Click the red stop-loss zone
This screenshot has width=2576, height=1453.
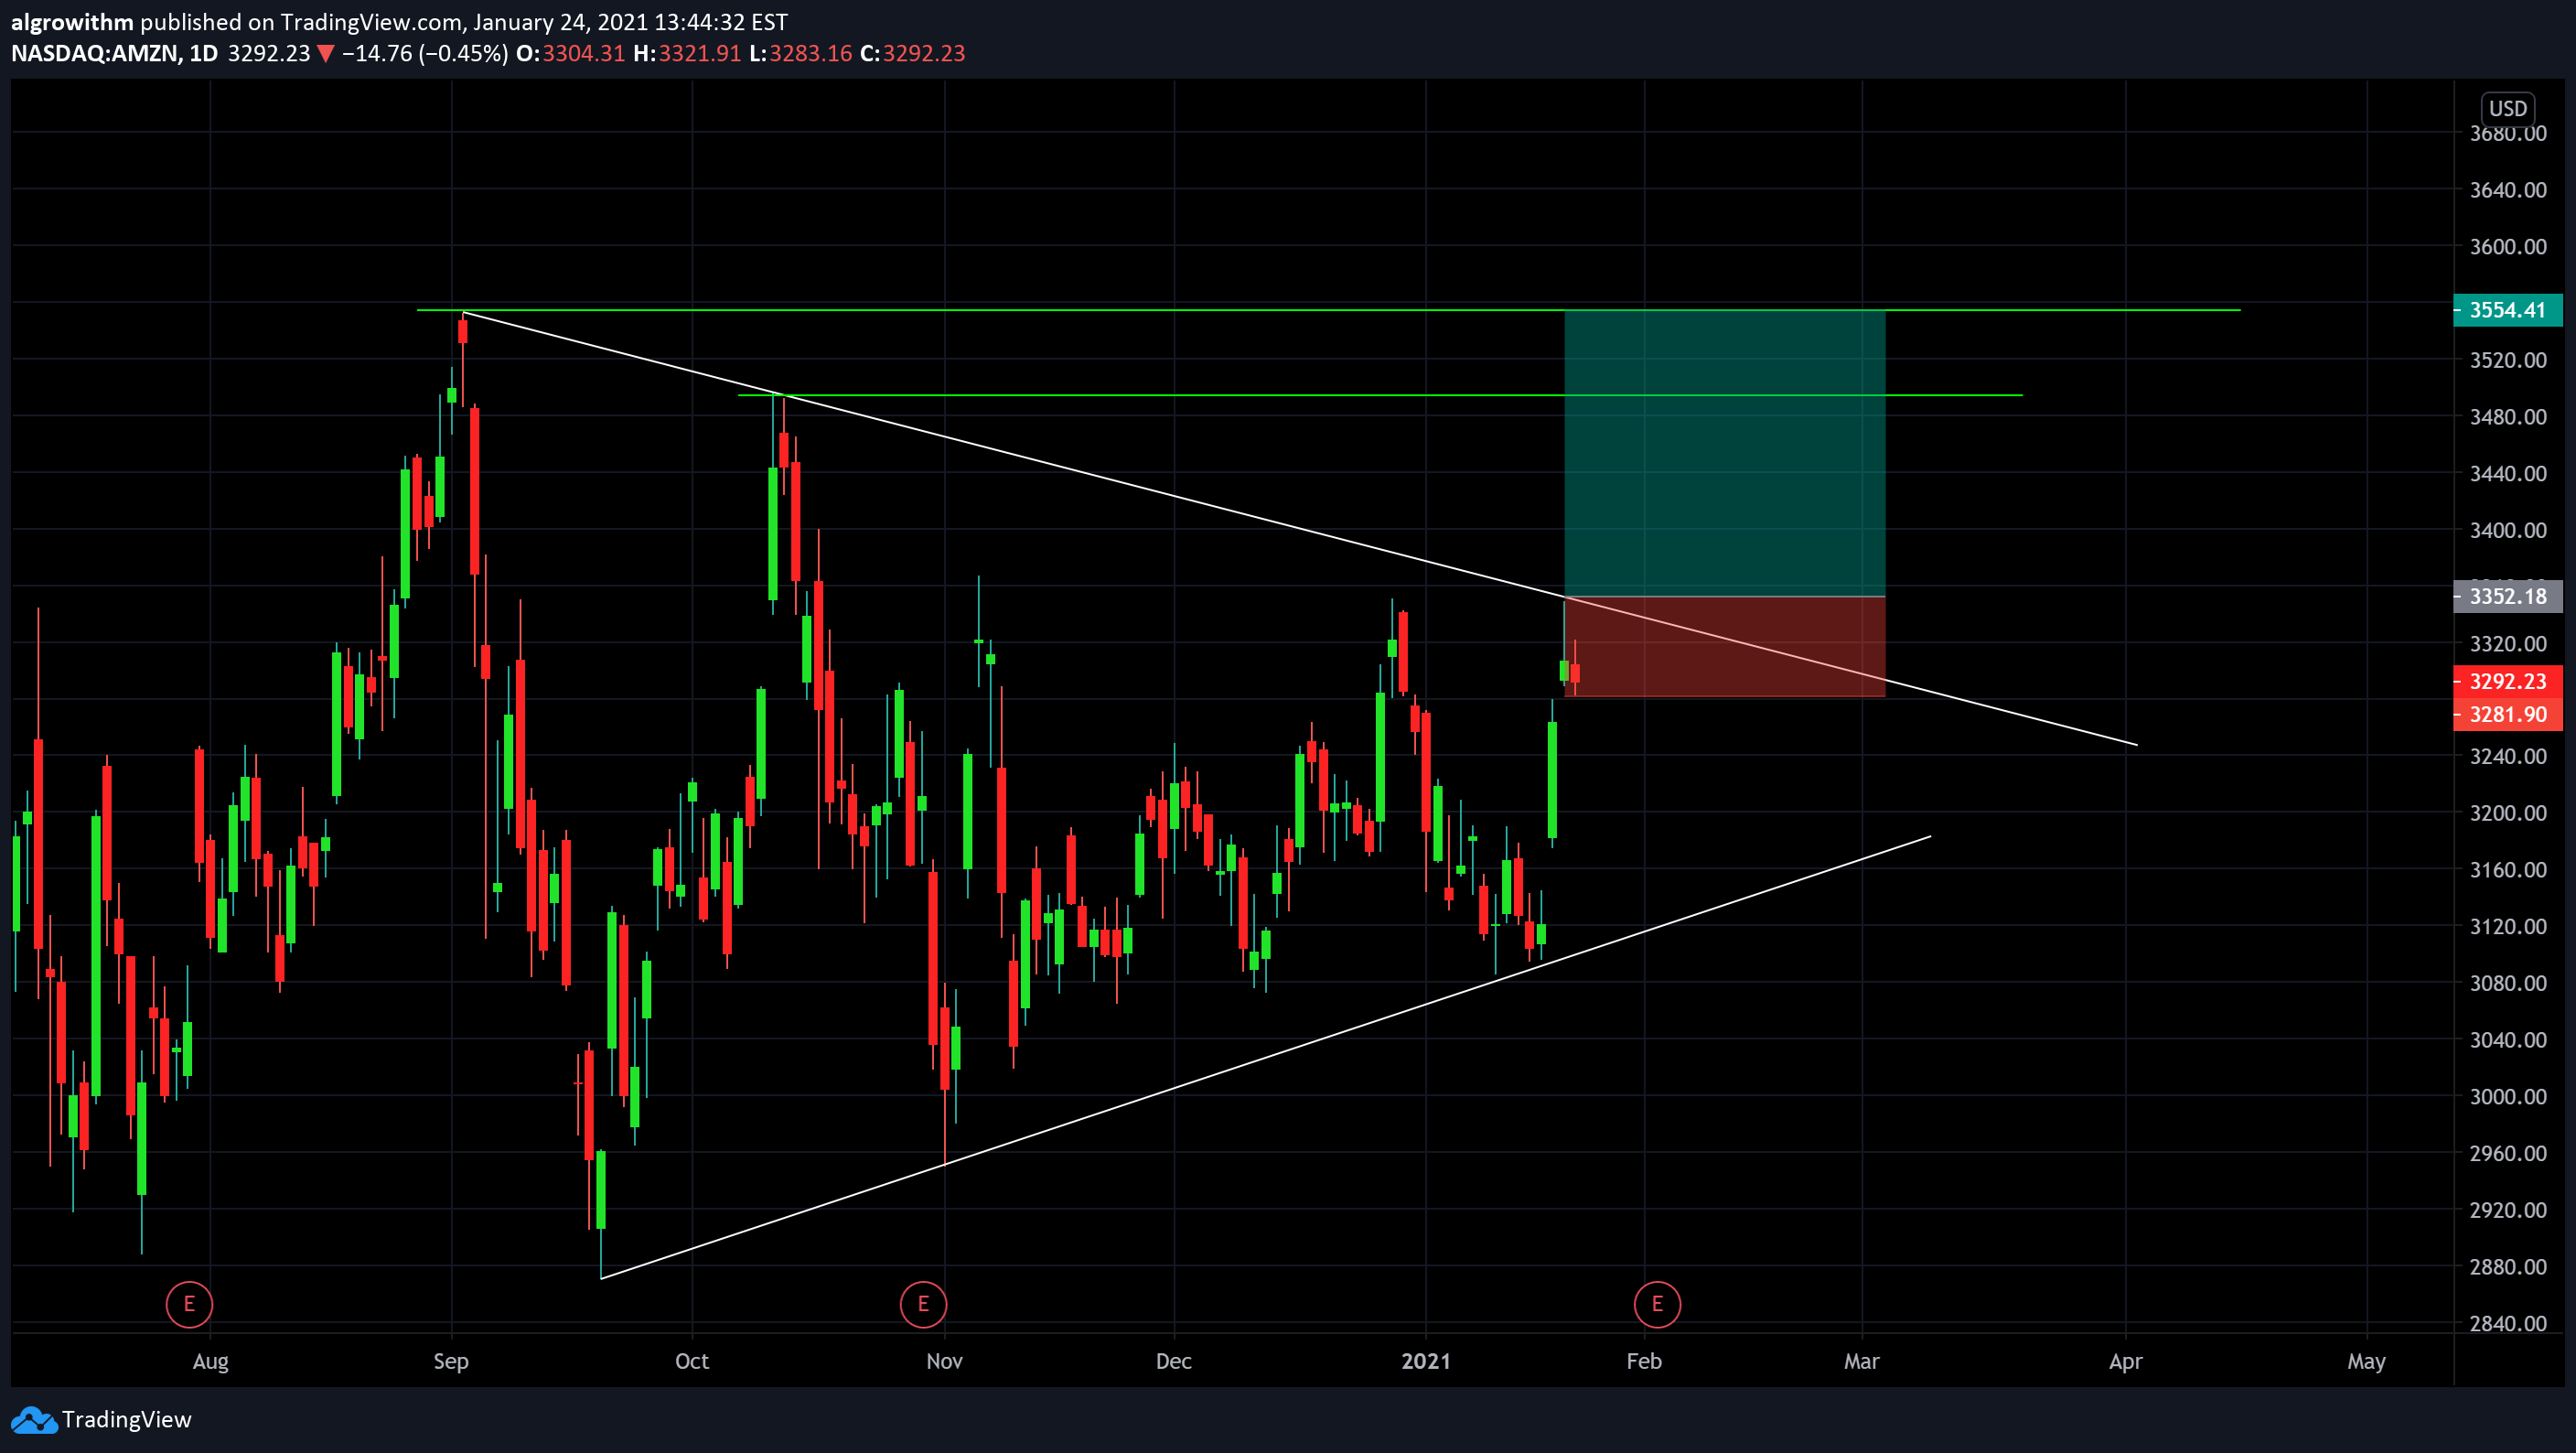point(1724,646)
